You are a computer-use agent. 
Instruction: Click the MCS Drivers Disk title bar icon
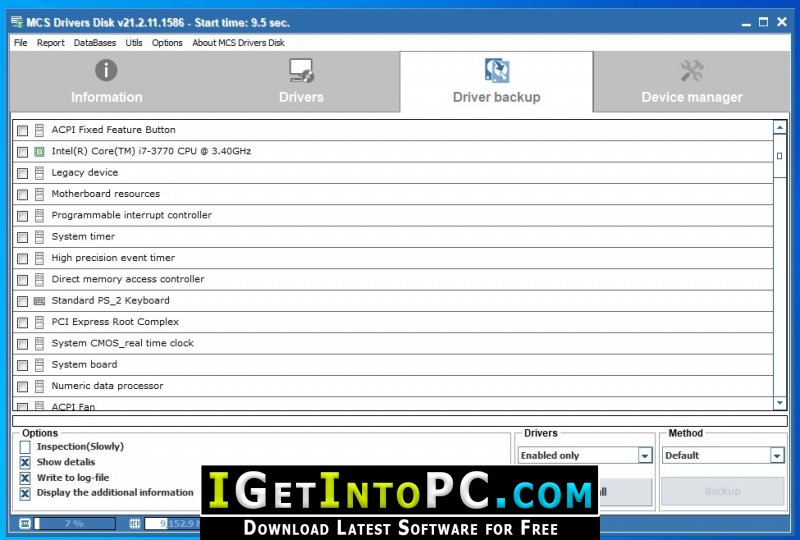click(17, 22)
